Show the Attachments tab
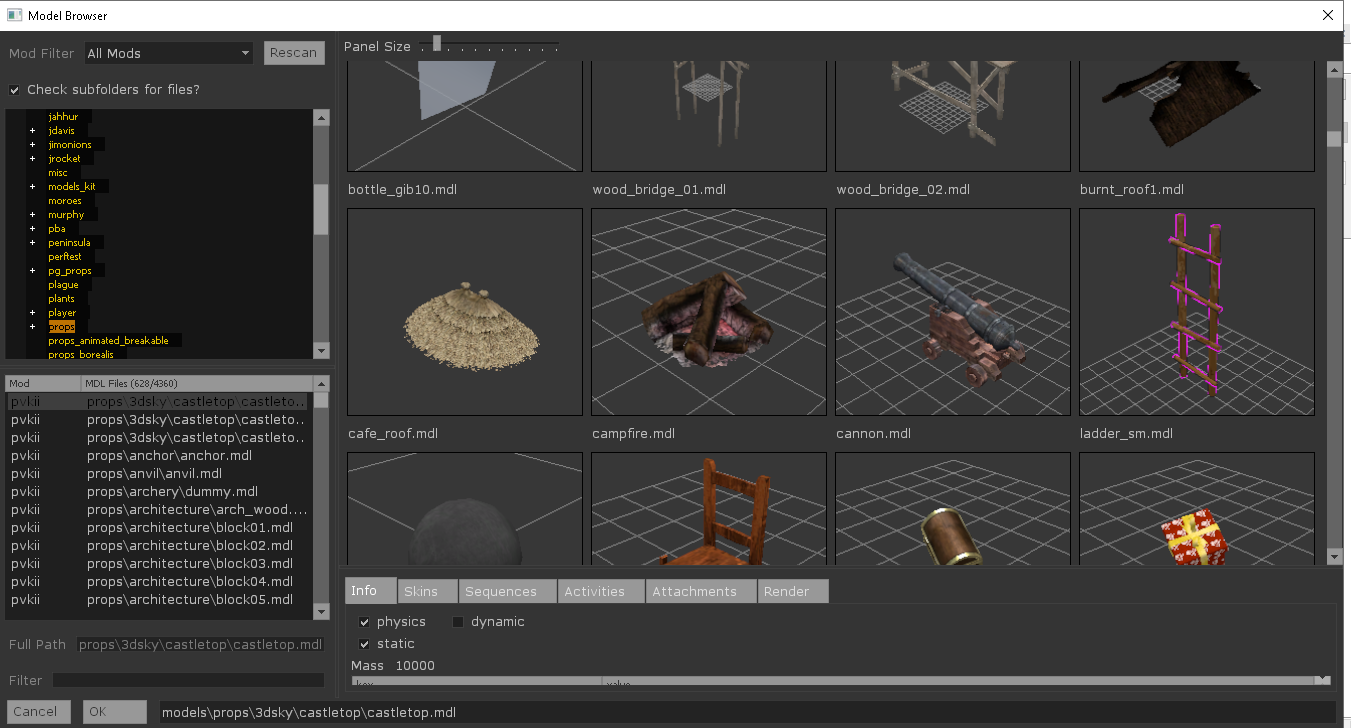This screenshot has height=728, width=1351. 701,592
